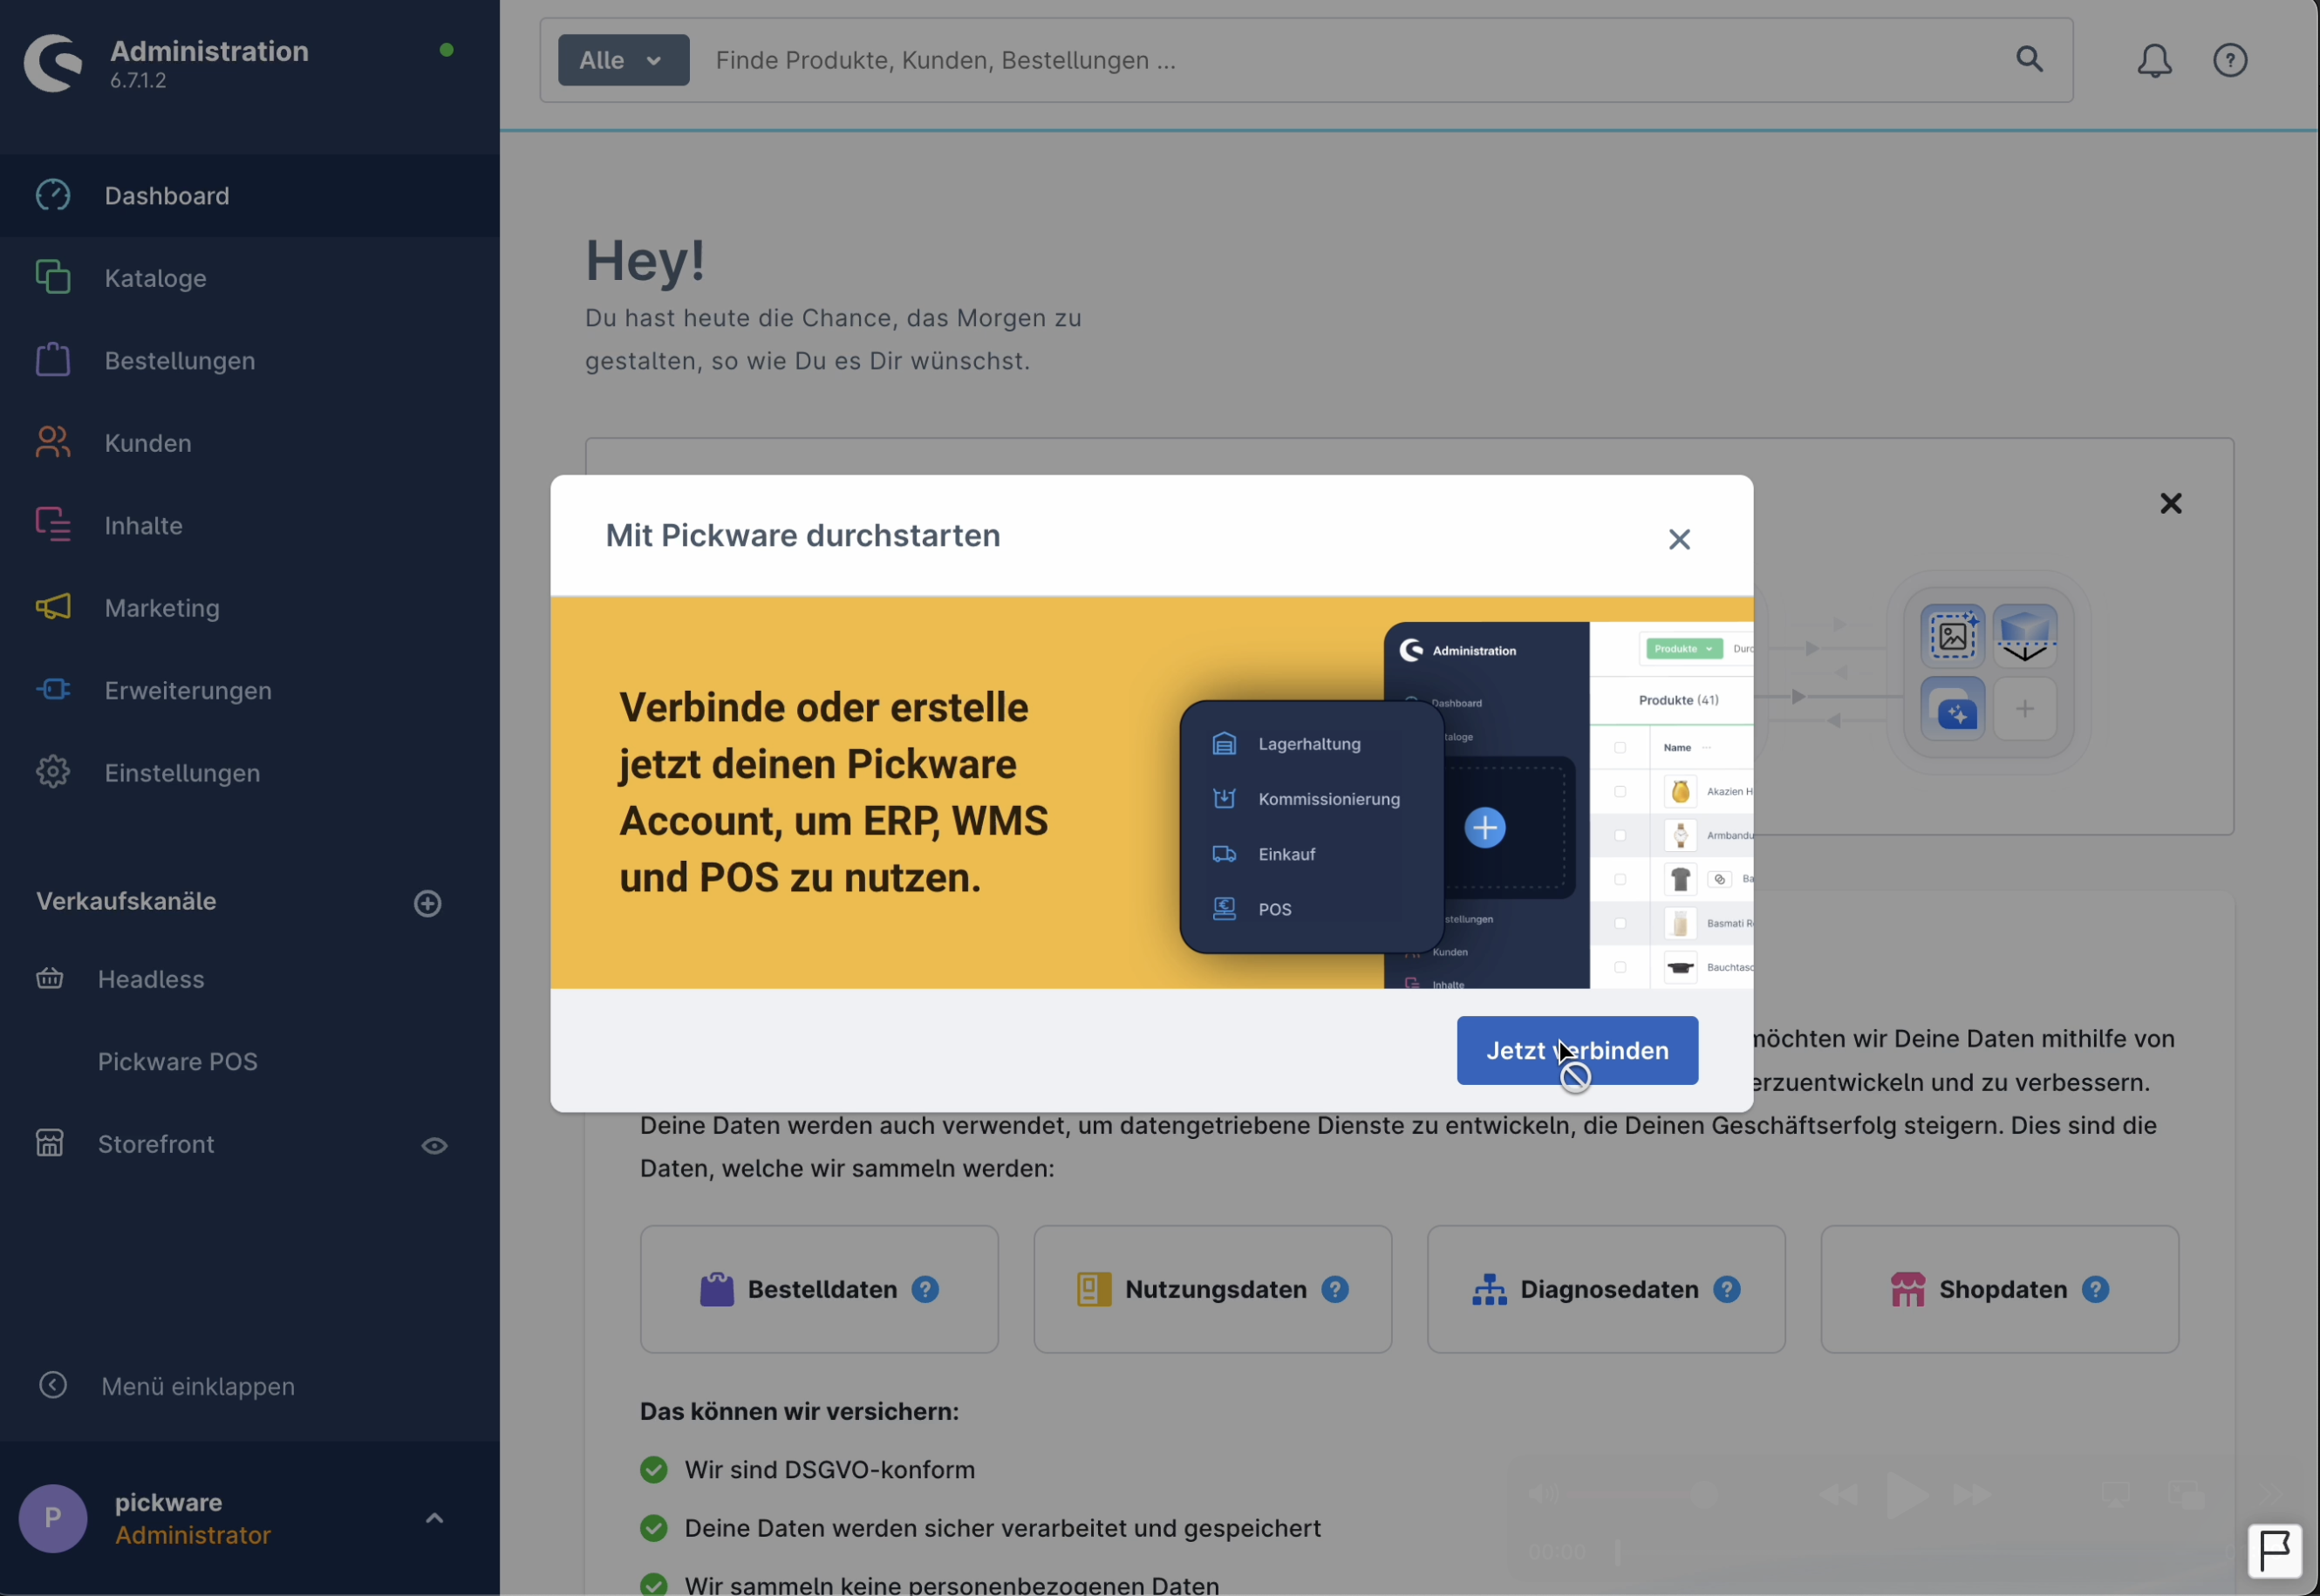
Task: Click the sparkle chat icon in the banner
Action: (1952, 709)
